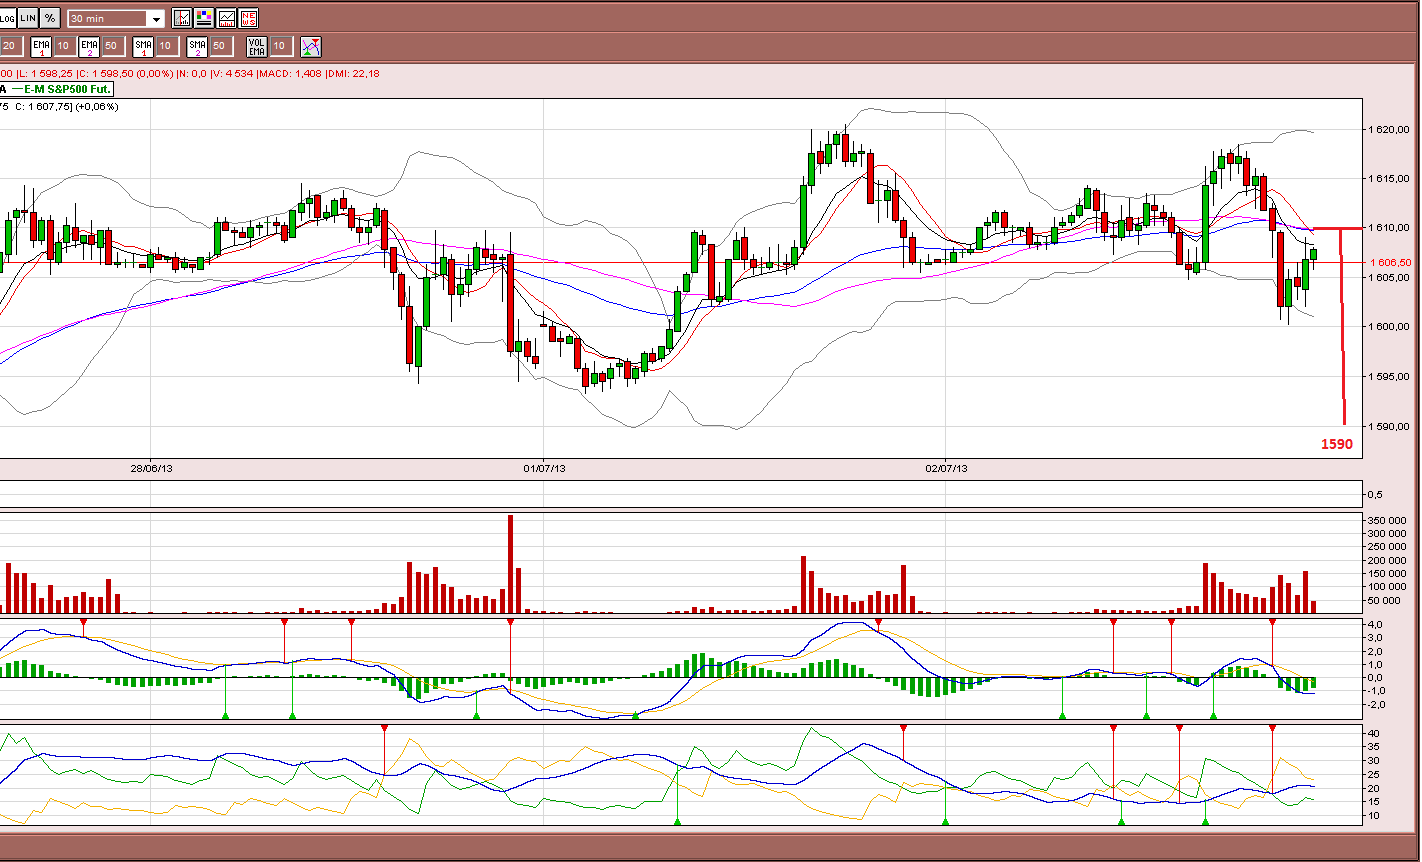Click the 01/07/13 date label
The width and height of the screenshot is (1422, 862).
(545, 468)
